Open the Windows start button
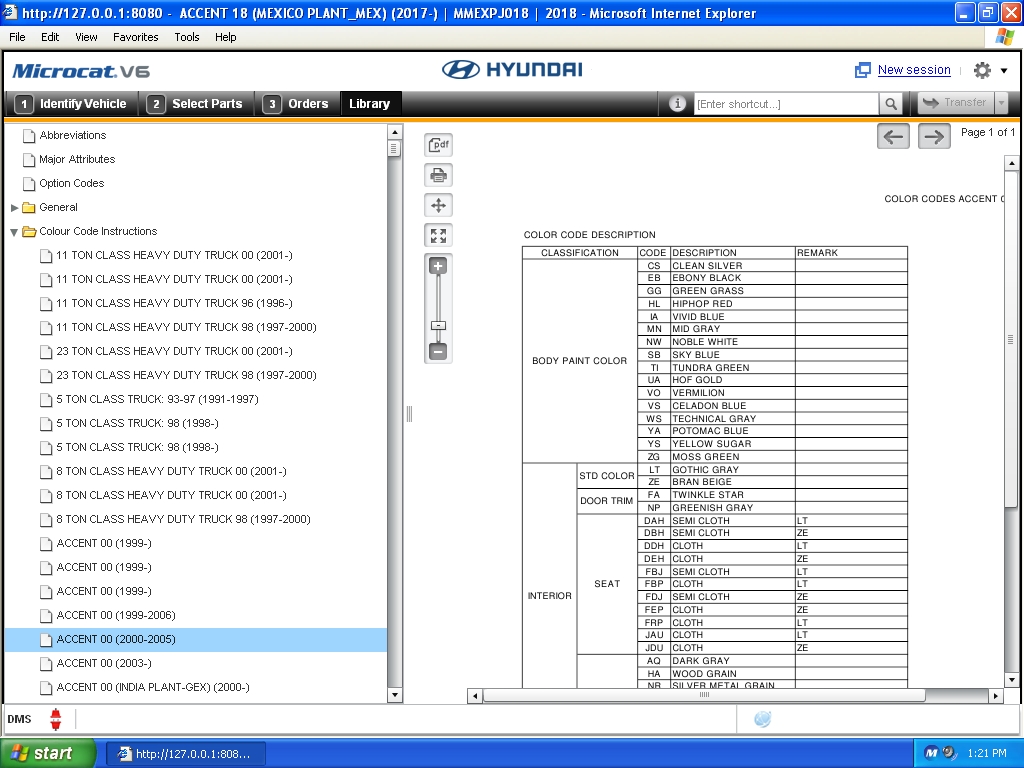1024x768 pixels. pos(47,753)
